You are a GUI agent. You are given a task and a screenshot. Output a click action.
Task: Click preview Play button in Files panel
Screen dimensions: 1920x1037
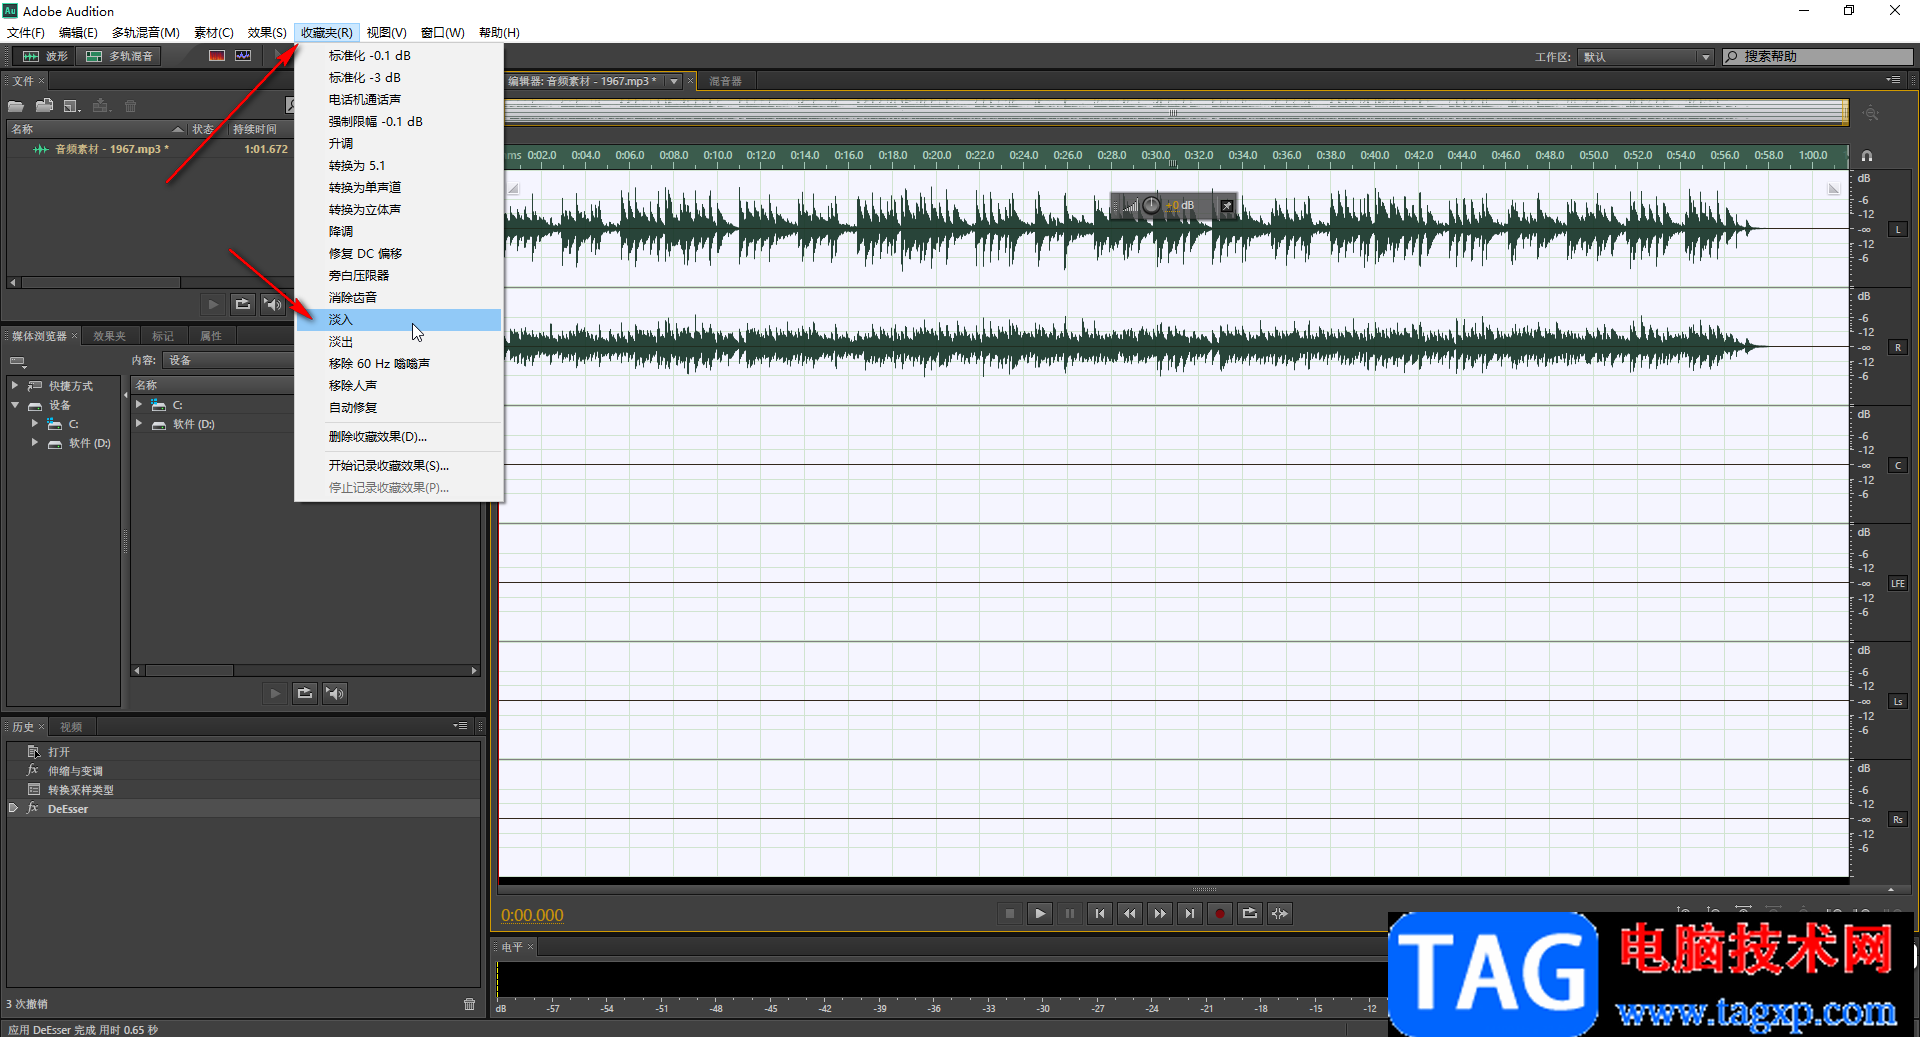213,304
